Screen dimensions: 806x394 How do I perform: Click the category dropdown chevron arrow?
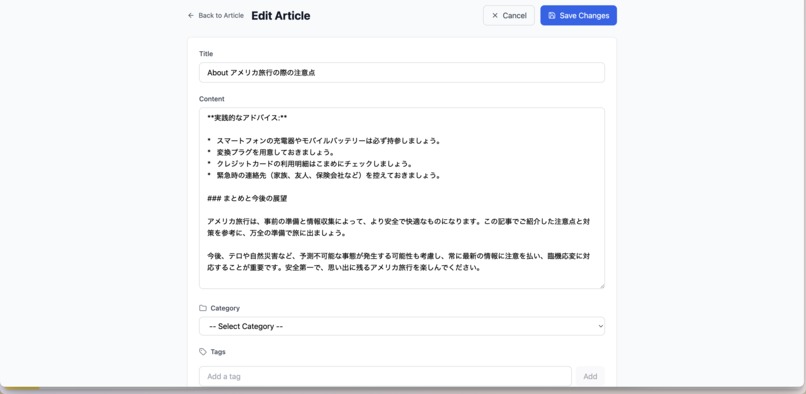(x=600, y=326)
